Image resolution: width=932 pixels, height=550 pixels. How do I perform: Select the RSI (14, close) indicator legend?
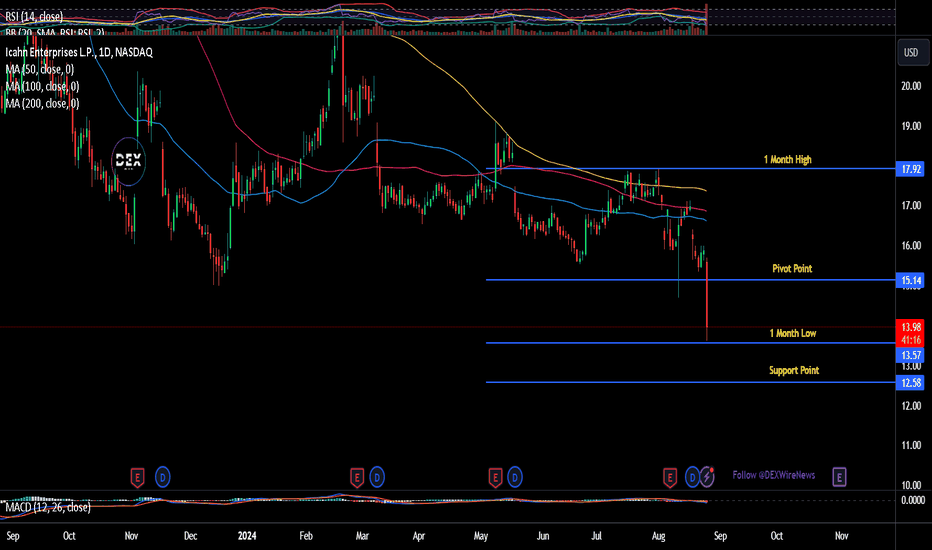[34, 17]
